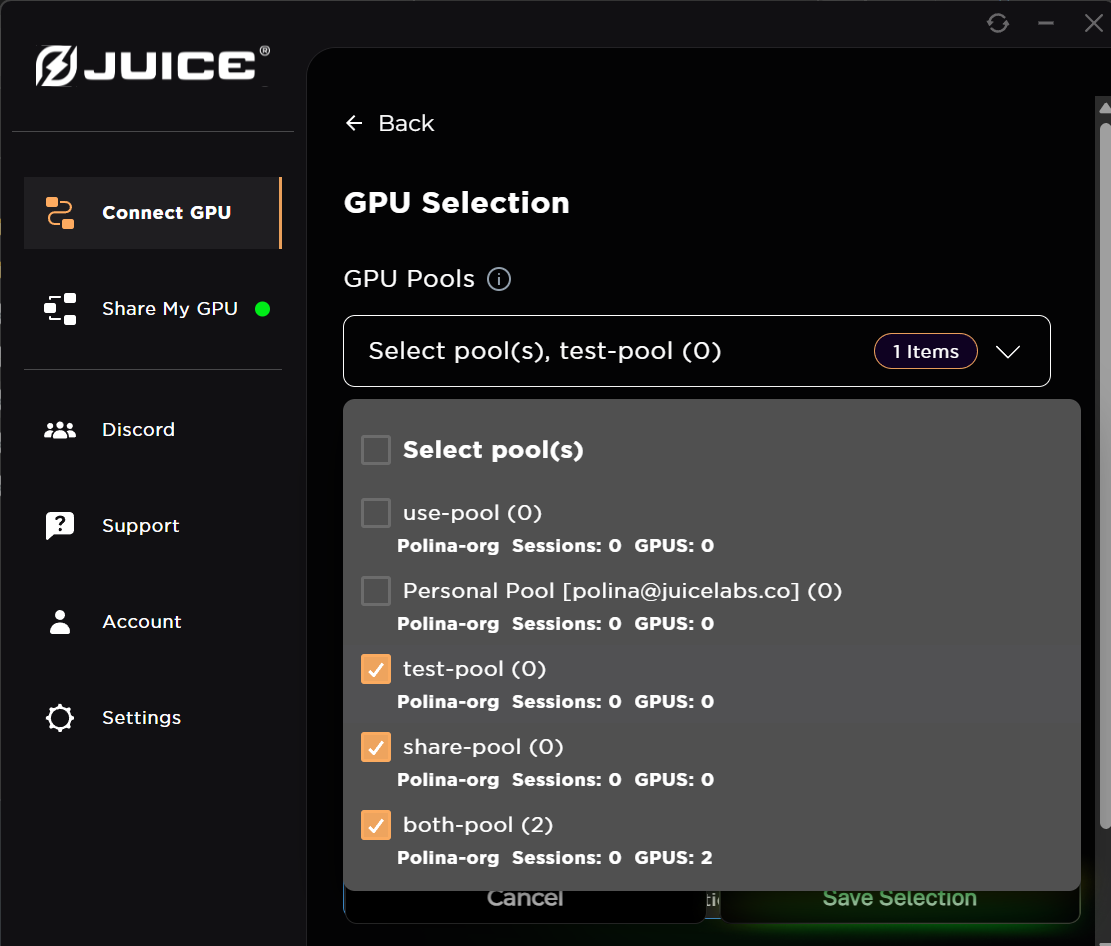The height and width of the screenshot is (946, 1111).
Task: Click Polina-org under use-pool
Action: 448,546
